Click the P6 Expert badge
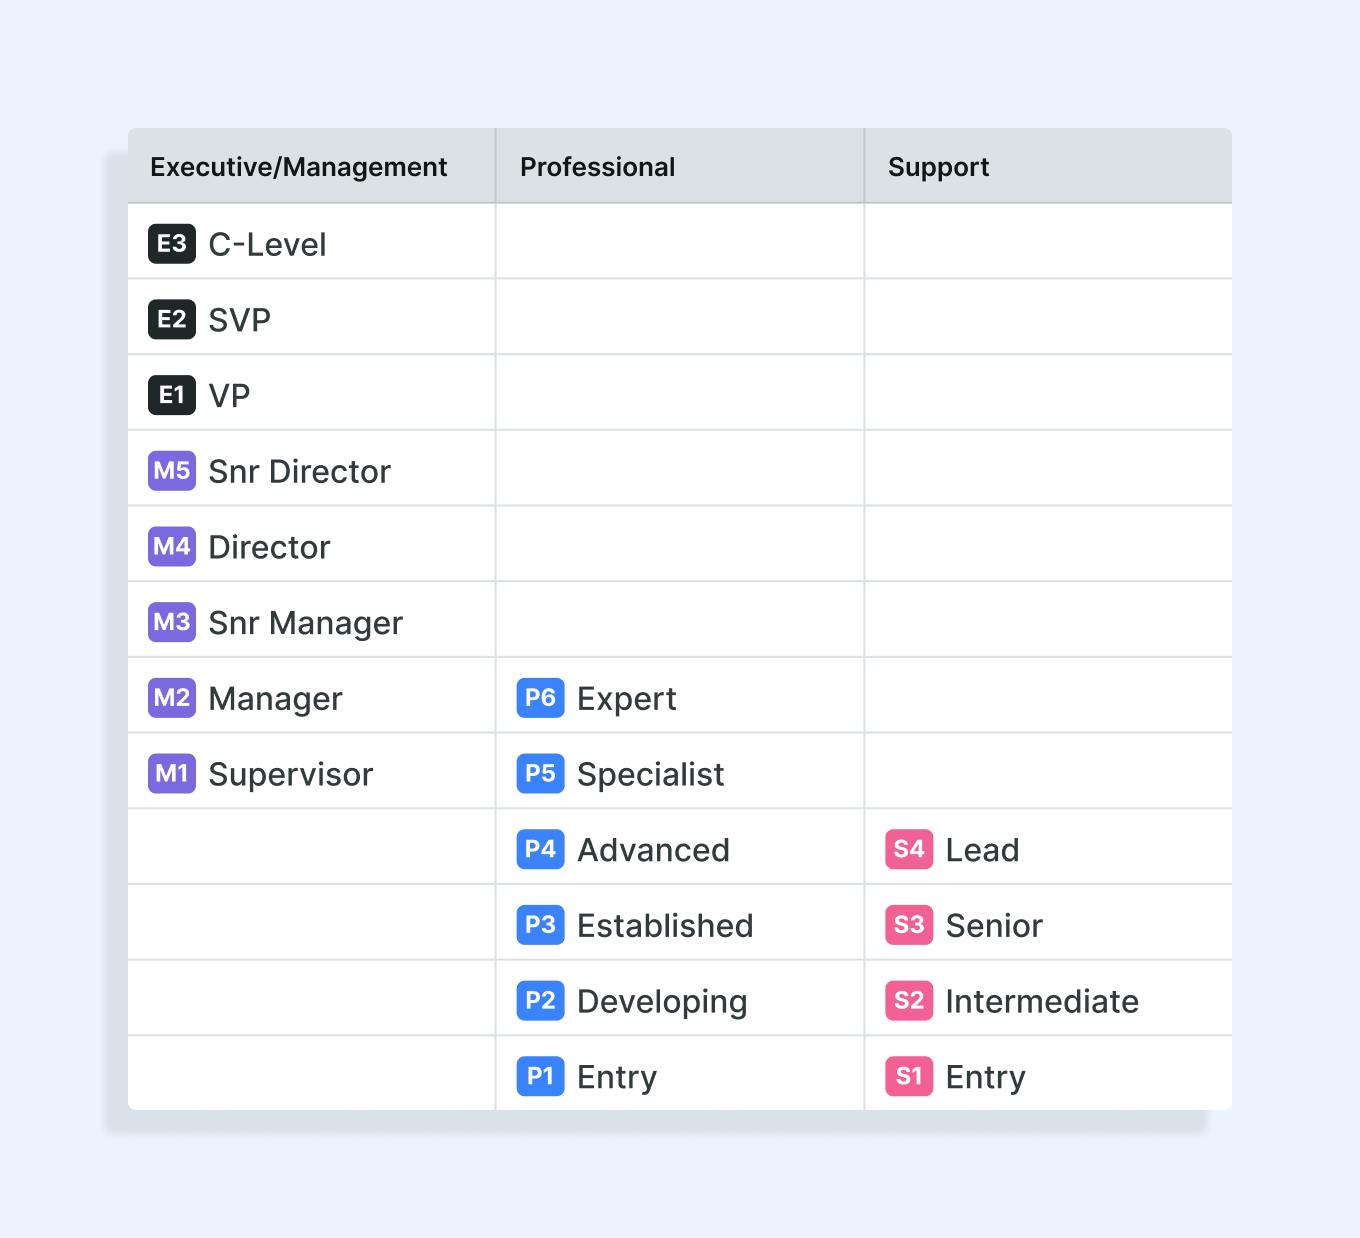Viewport: 1360px width, 1238px height. 540,698
